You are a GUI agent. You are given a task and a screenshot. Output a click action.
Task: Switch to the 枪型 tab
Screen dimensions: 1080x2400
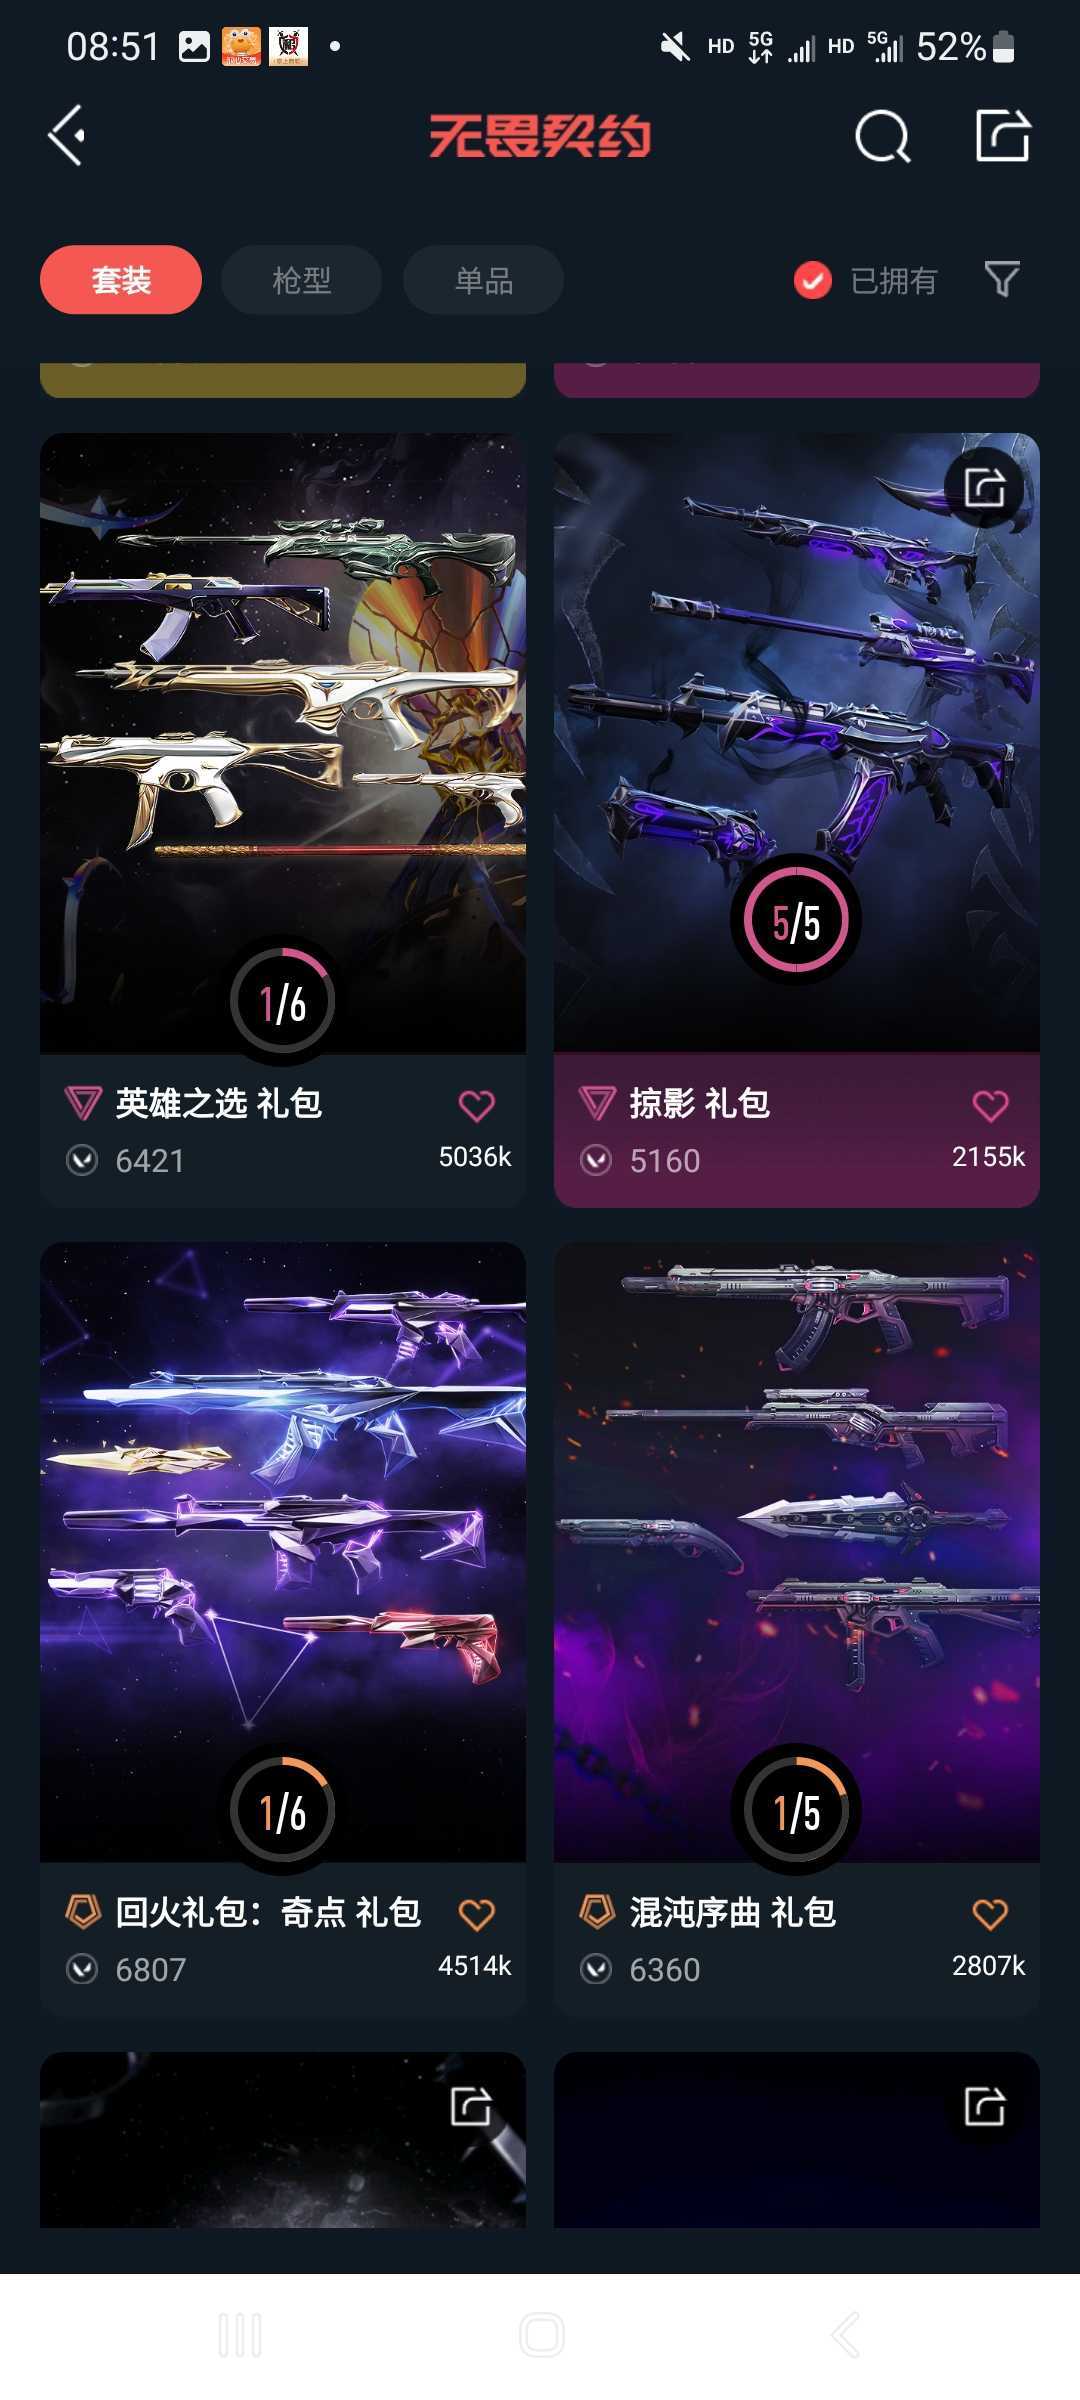(x=301, y=280)
